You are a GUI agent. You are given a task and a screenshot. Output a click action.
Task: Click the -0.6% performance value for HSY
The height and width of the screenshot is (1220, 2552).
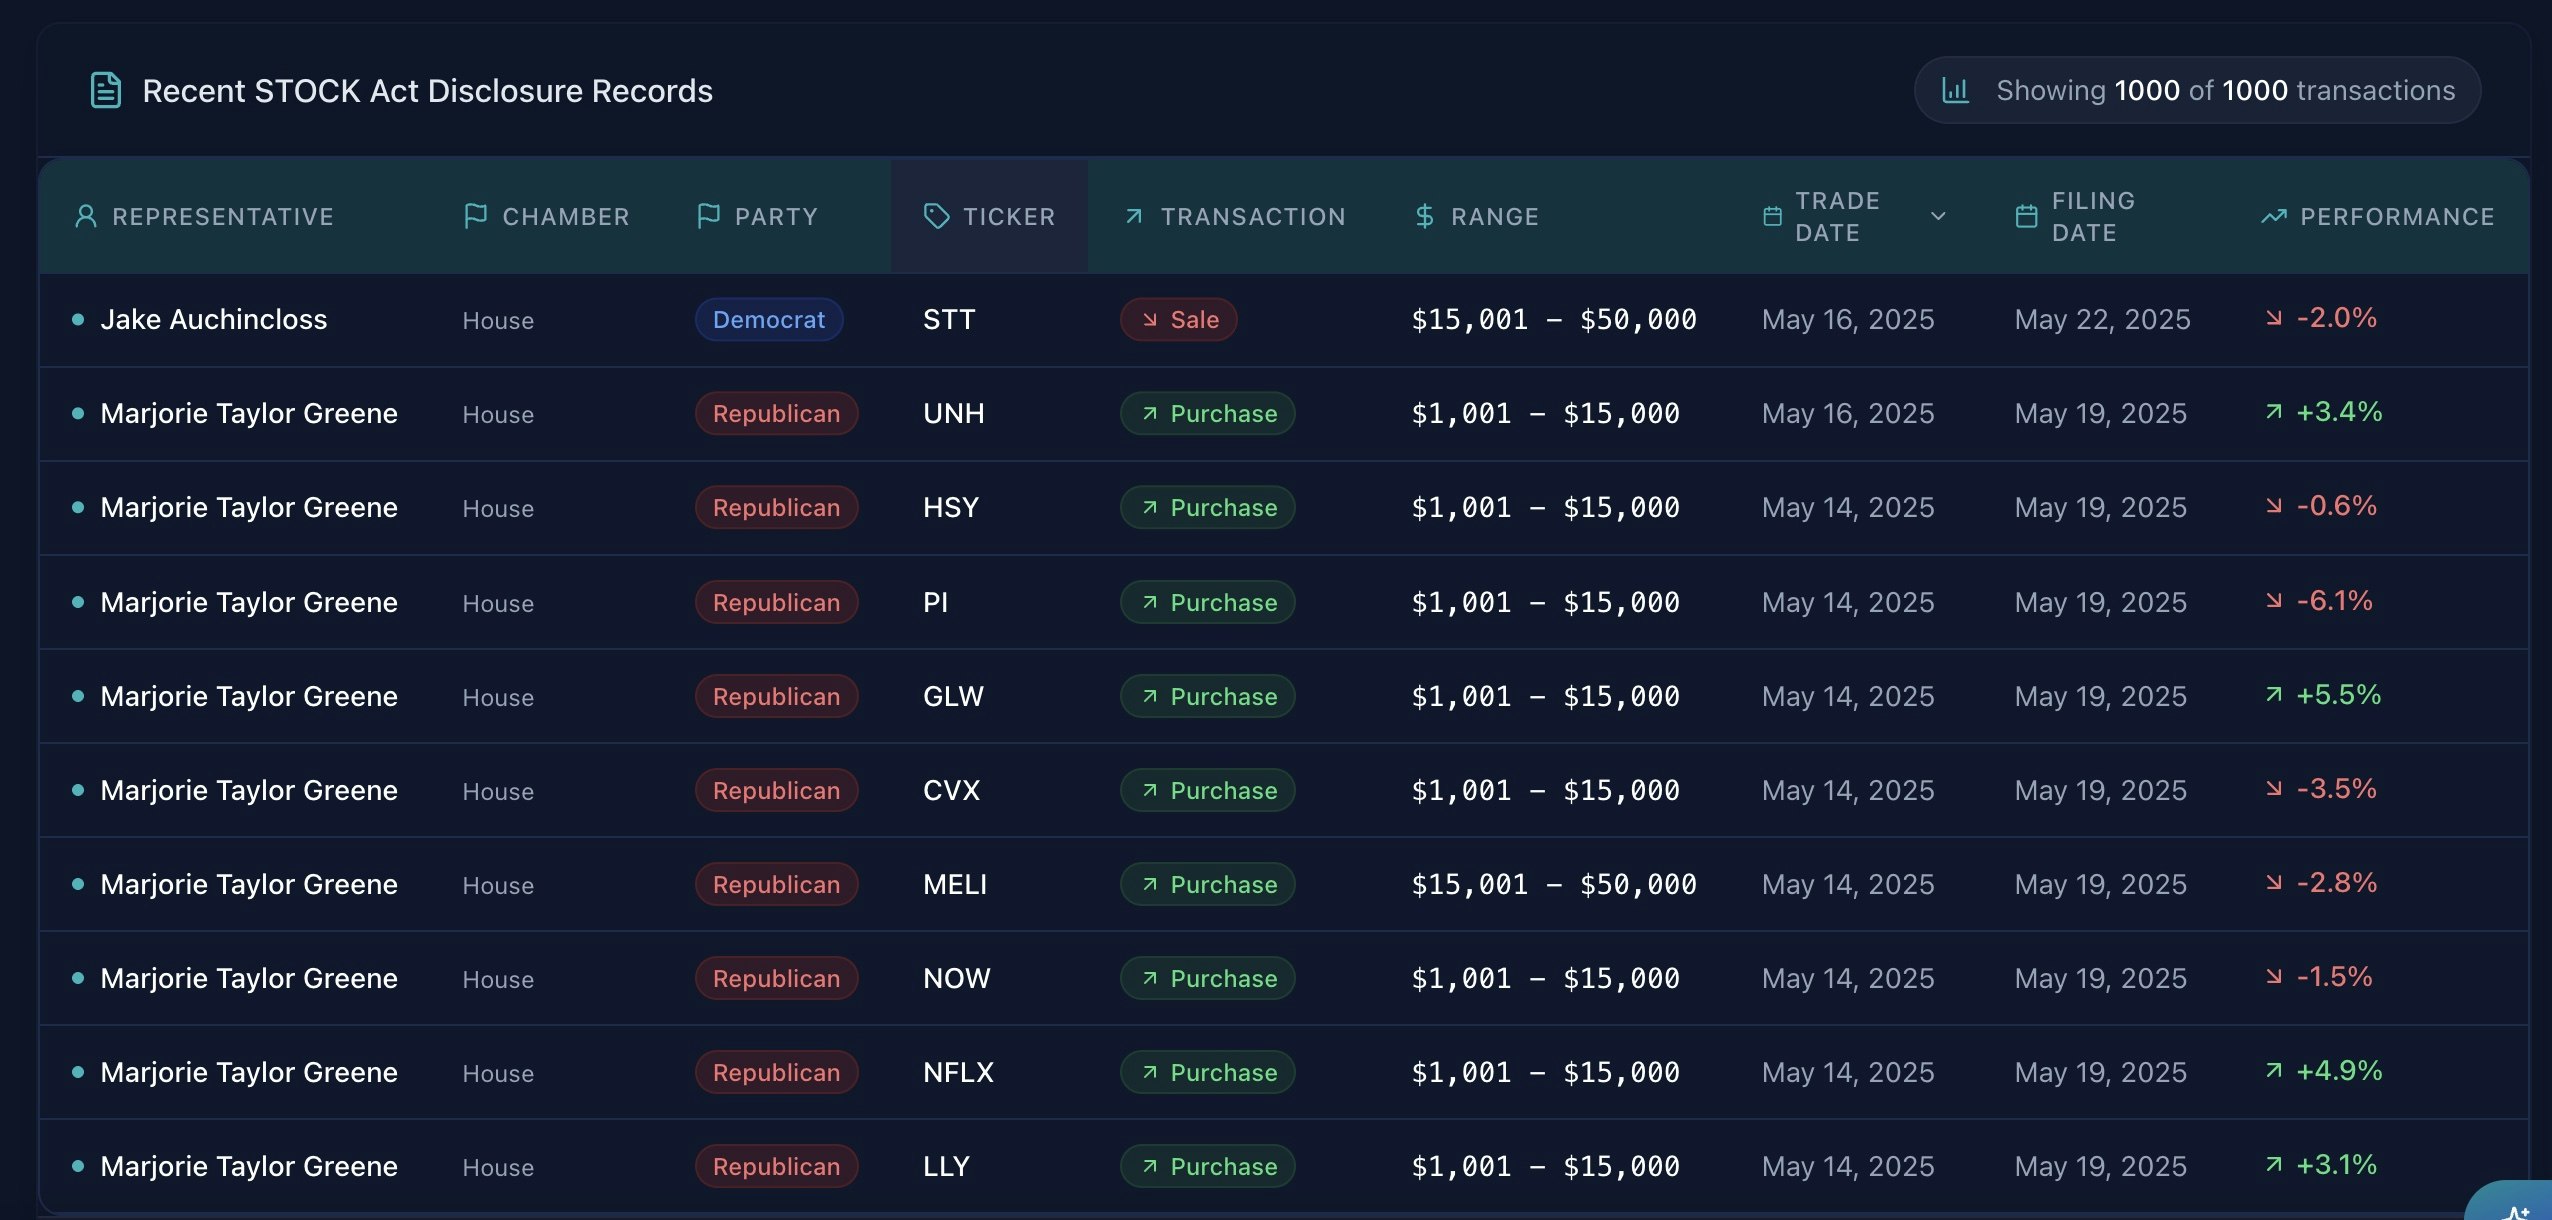2336,506
